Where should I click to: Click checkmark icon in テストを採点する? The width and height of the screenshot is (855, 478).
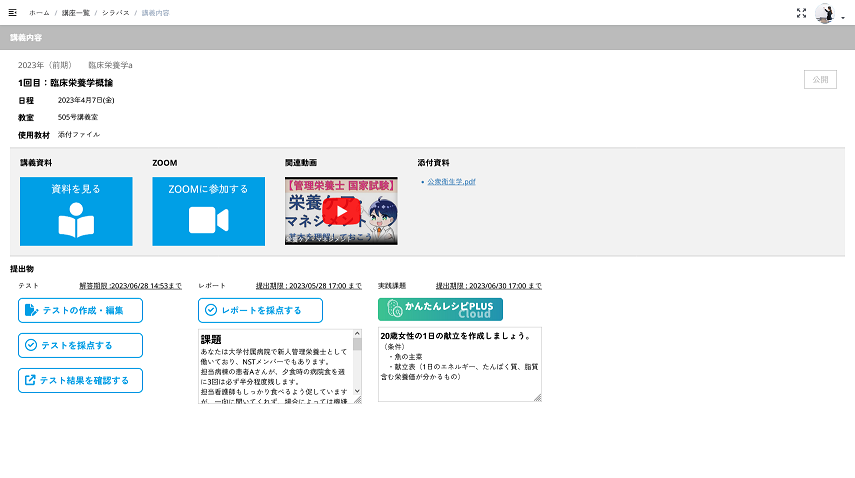31,345
